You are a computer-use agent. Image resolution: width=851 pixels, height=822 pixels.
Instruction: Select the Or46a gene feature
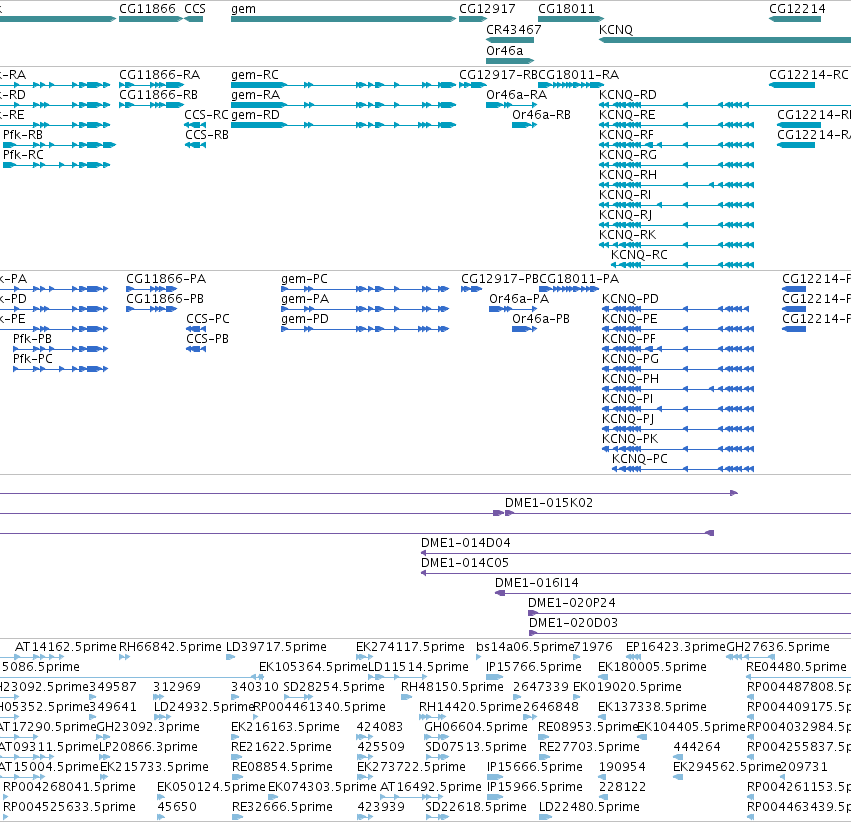click(x=510, y=60)
